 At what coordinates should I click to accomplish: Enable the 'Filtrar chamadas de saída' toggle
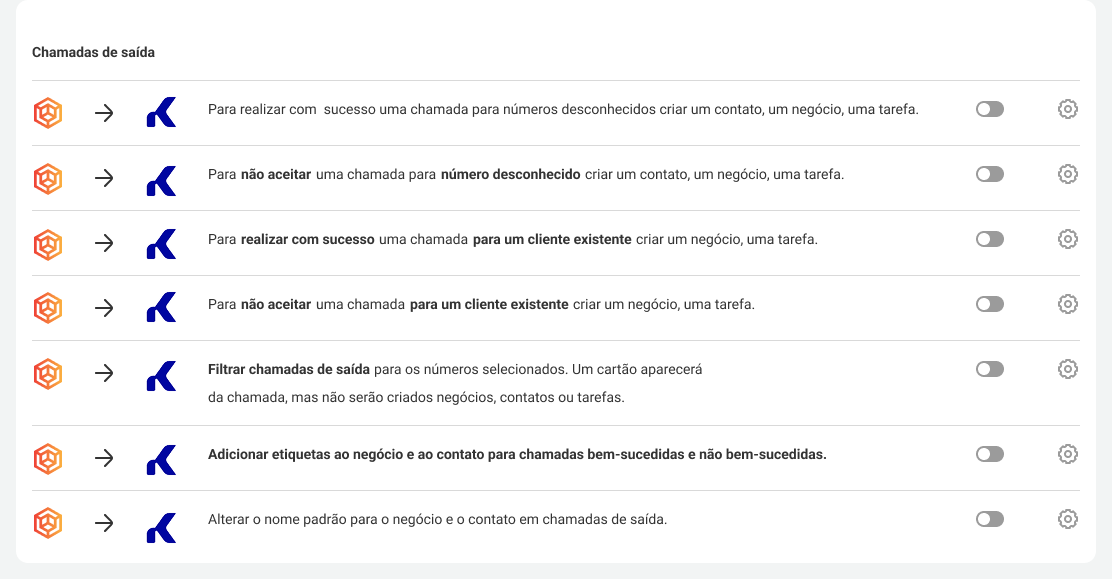coord(989,369)
